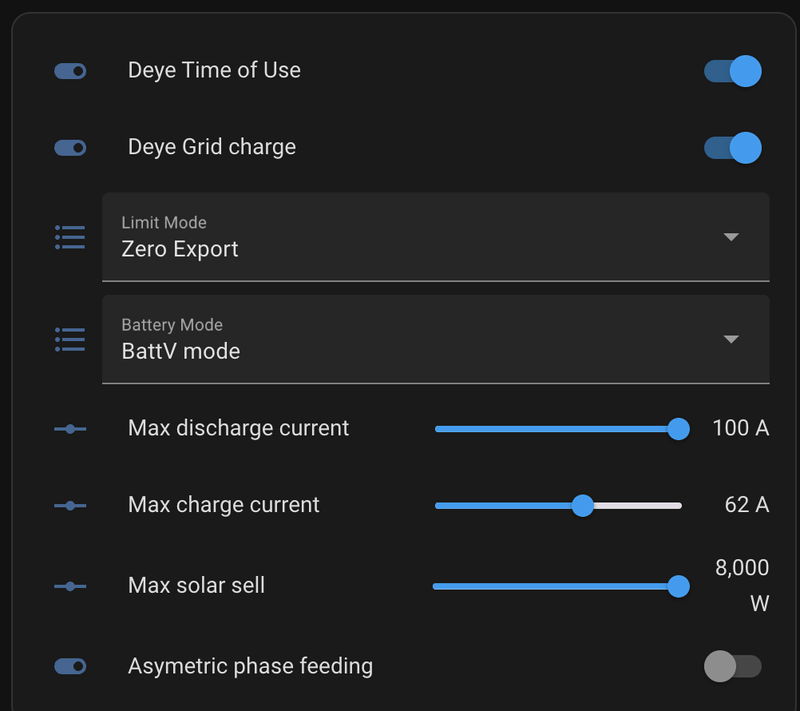
Task: Click the slider icon beside Max discharge current
Action: point(70,429)
